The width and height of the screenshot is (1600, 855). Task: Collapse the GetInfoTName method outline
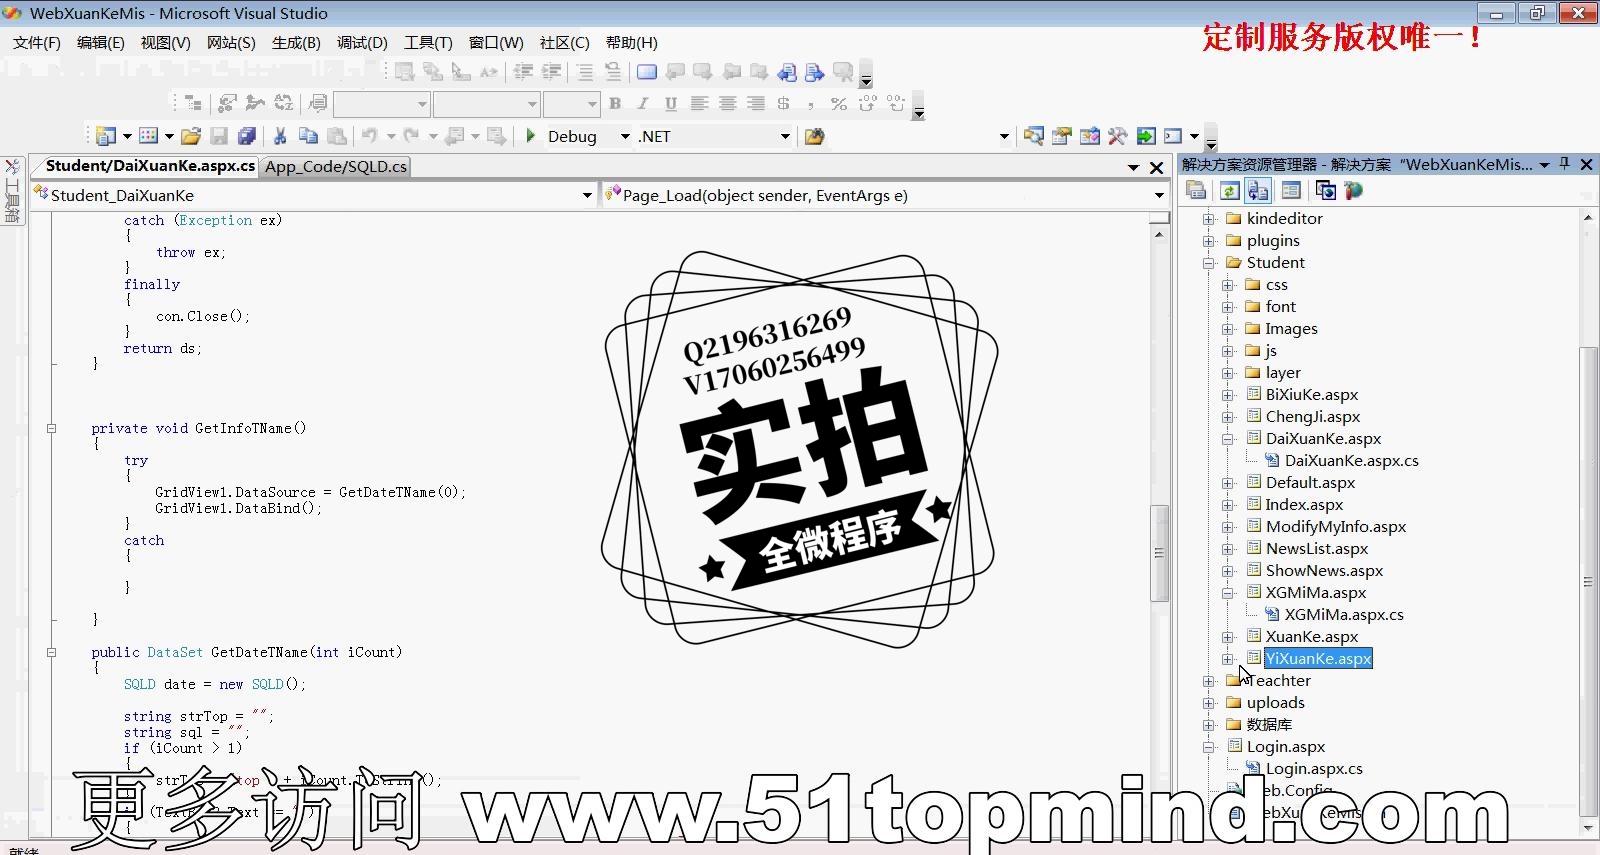click(51, 428)
